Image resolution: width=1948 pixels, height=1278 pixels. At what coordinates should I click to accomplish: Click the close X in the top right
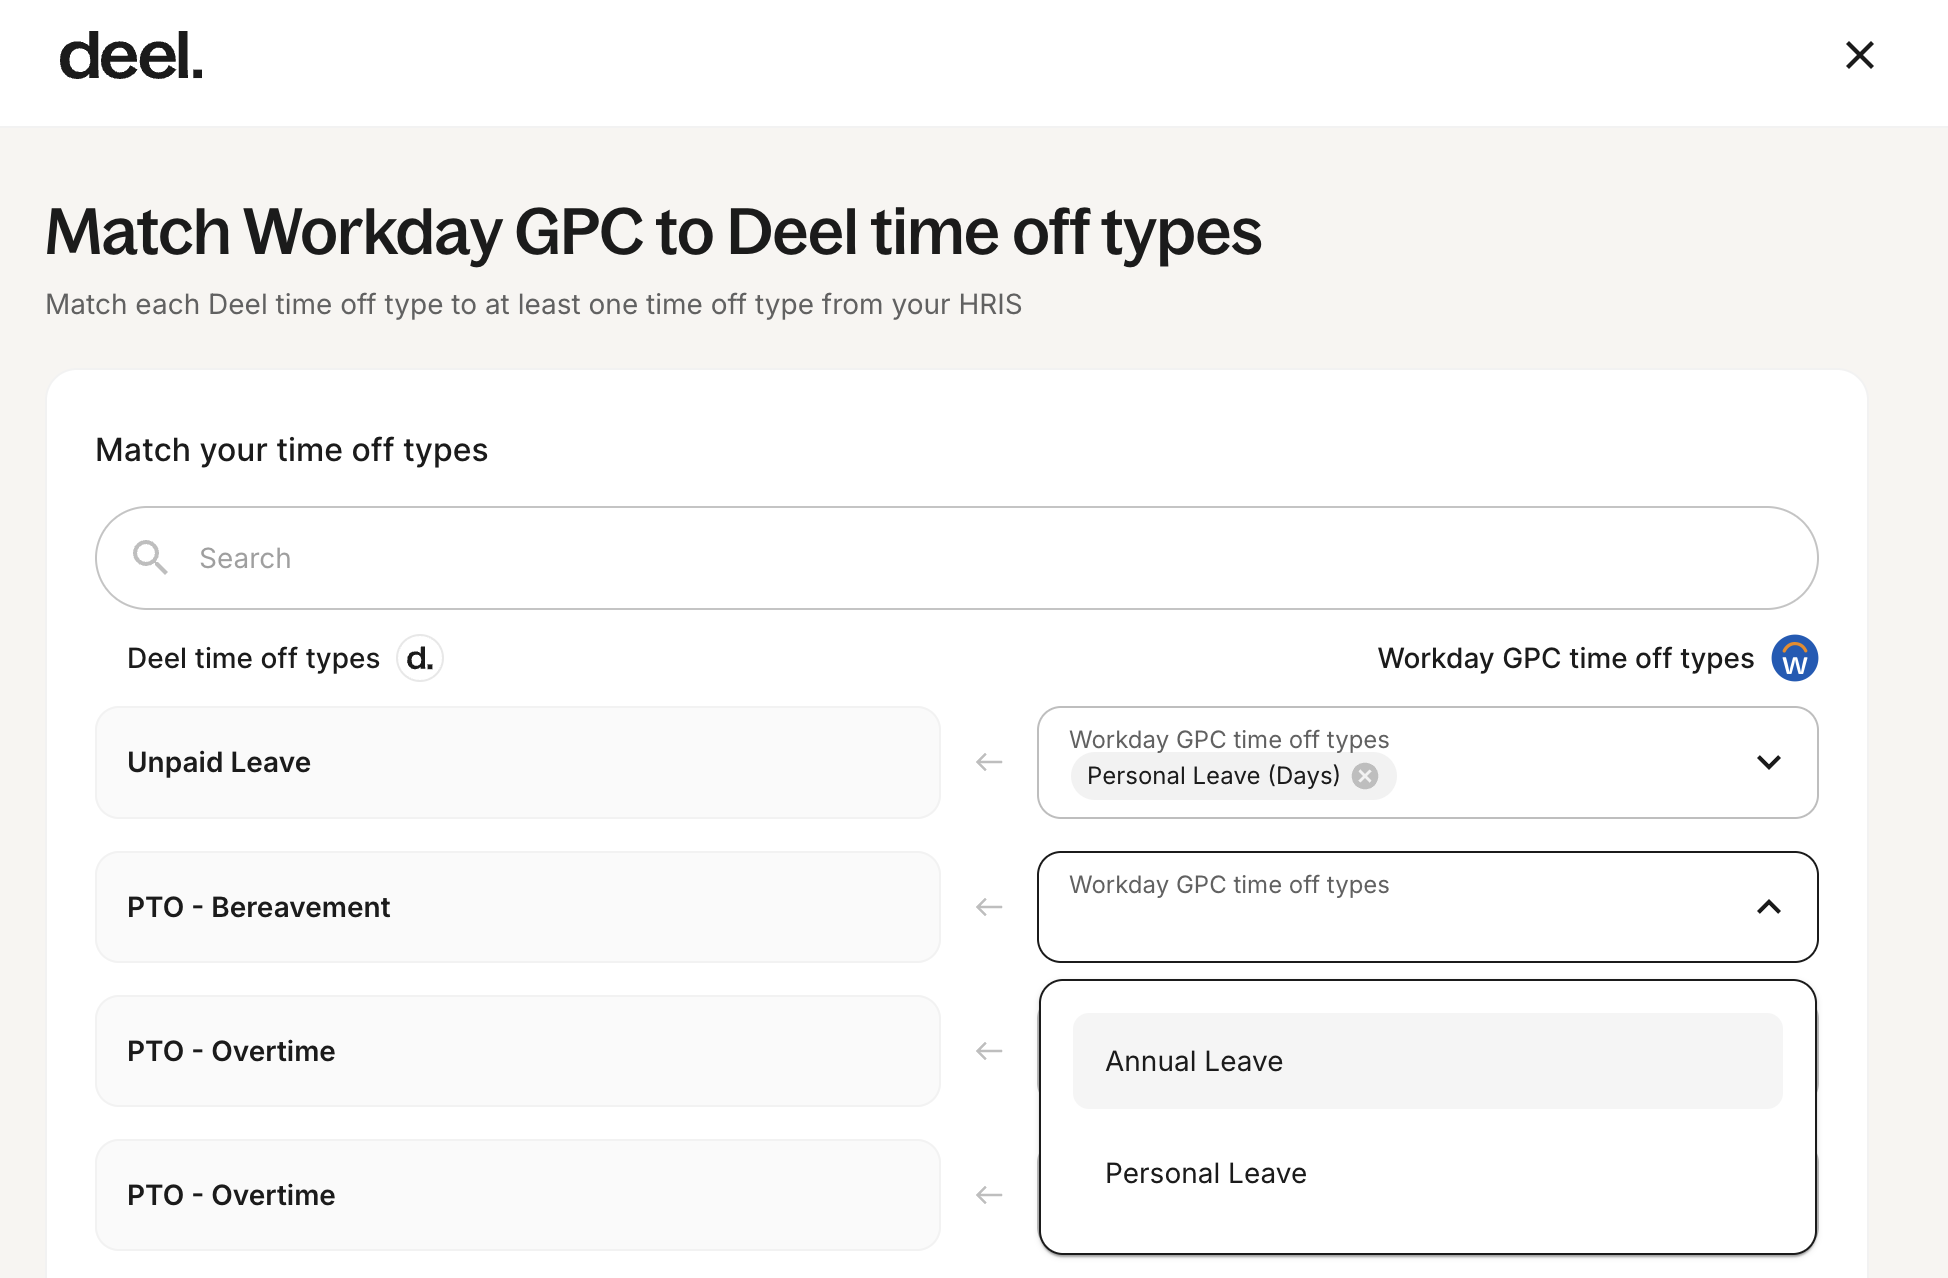coord(1859,55)
